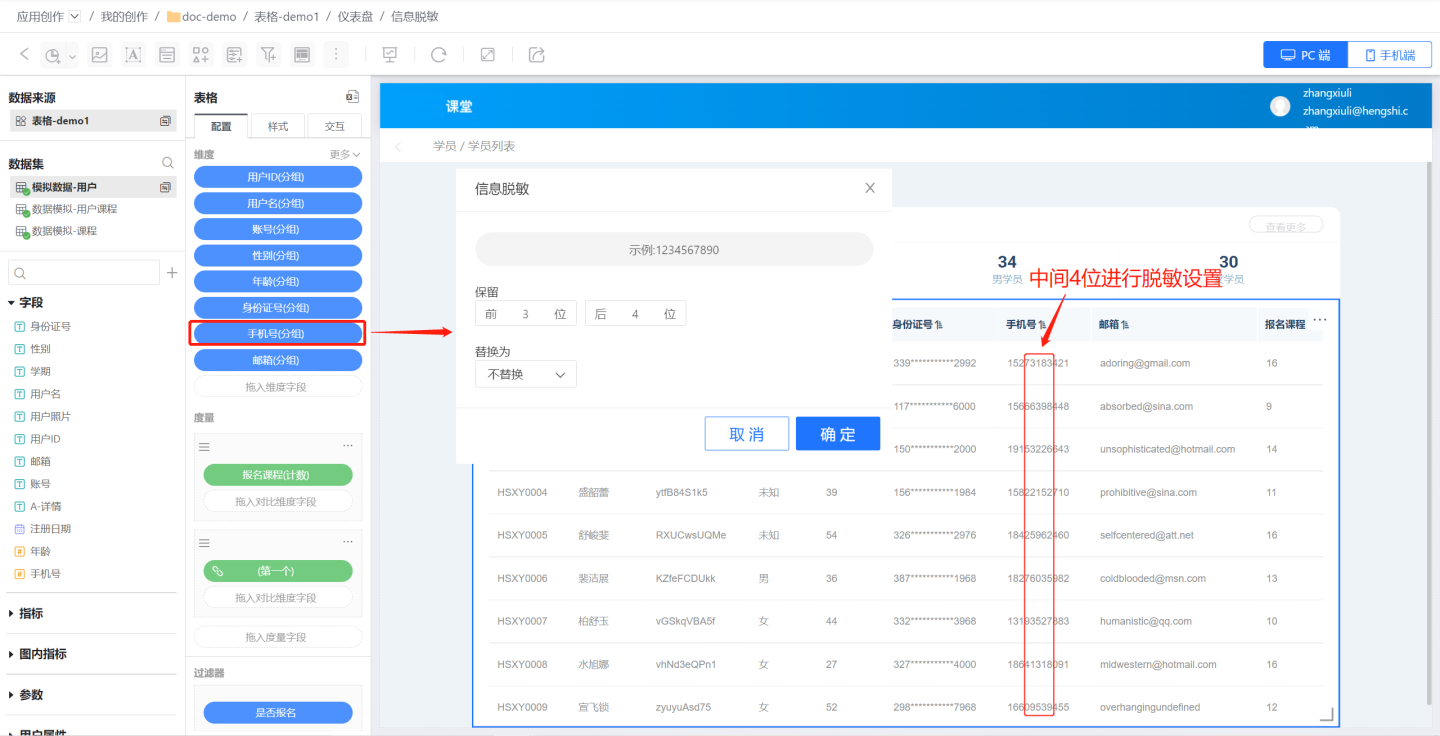Screen dimensions: 1440x736
Task: Click the 前 digits input showing 3
Action: (526, 314)
